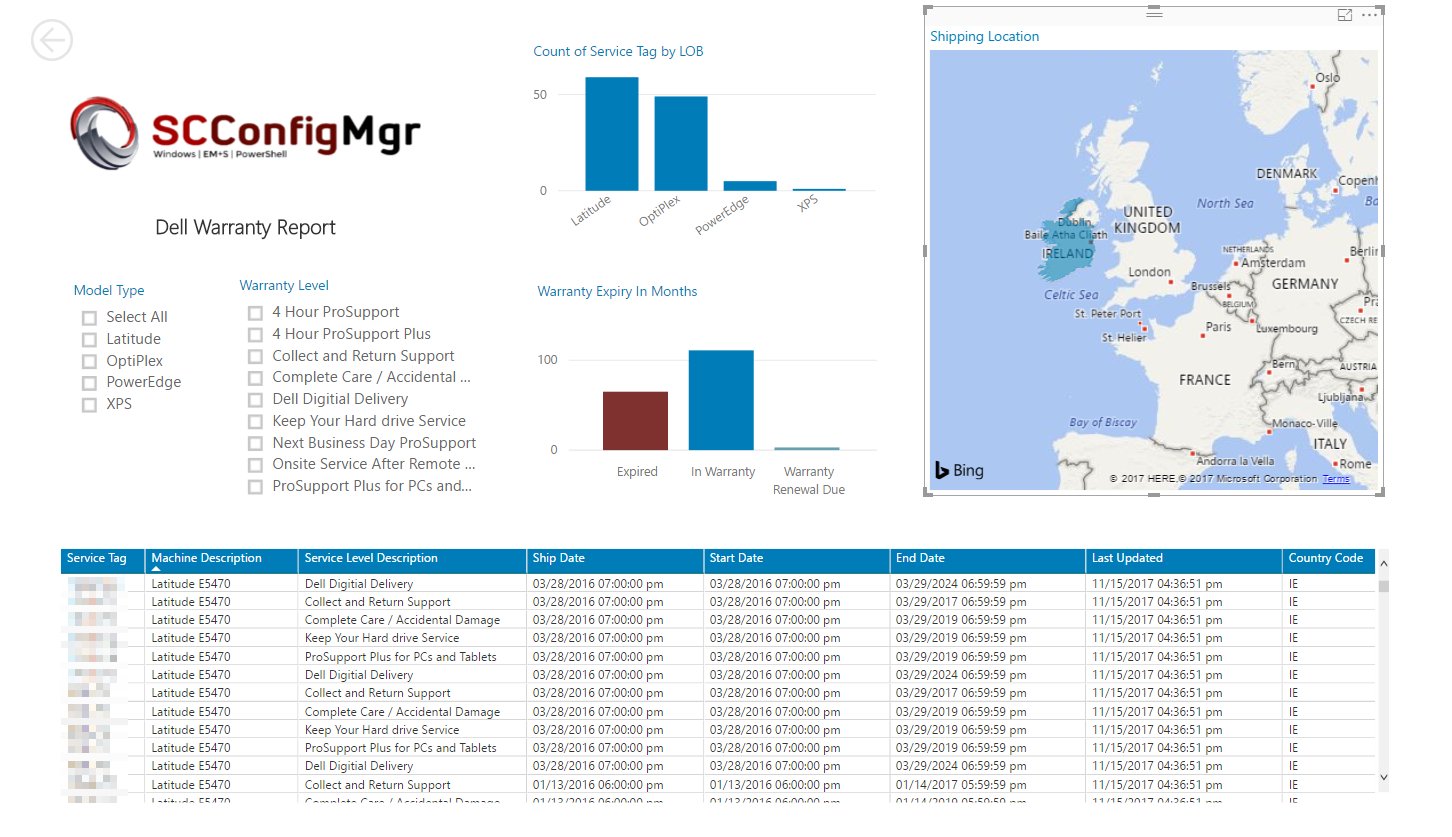
Task: Click the SCConfigMgr logo
Action: 246,133
